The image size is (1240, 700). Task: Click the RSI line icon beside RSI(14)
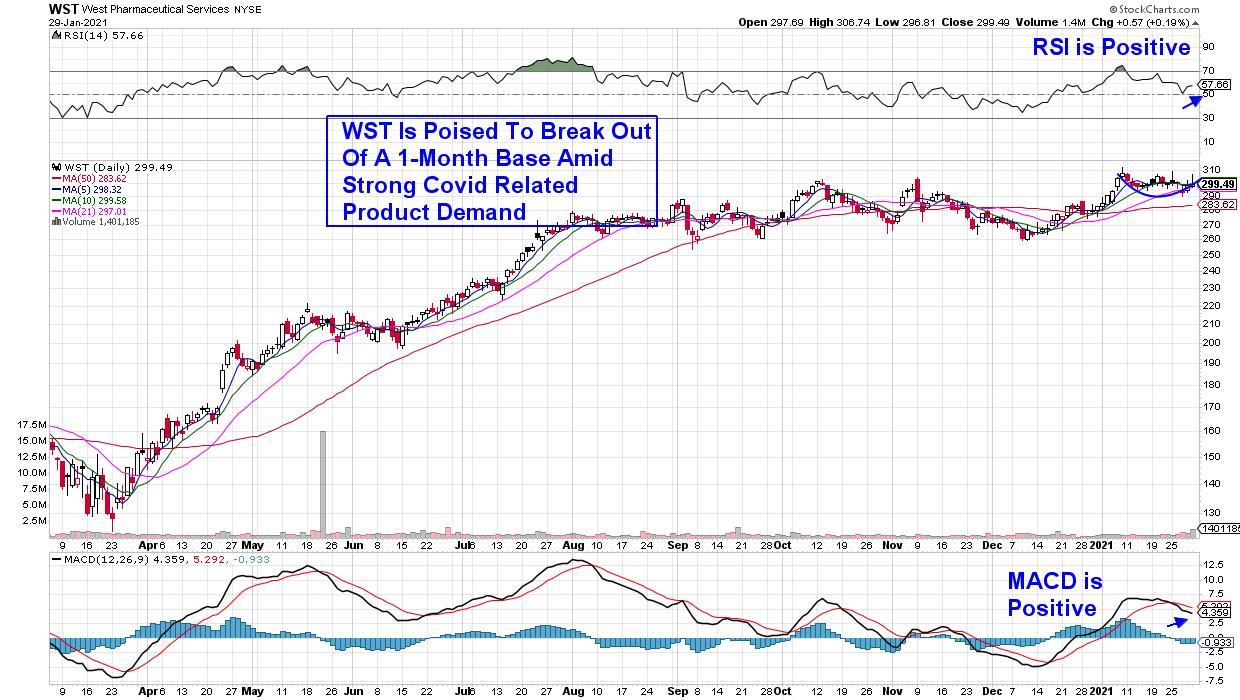point(56,33)
